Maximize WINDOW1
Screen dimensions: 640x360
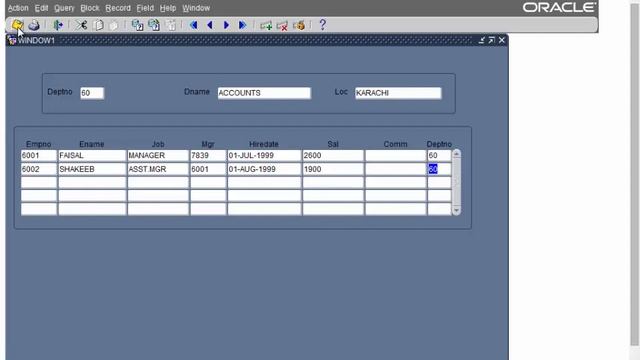[x=491, y=40]
